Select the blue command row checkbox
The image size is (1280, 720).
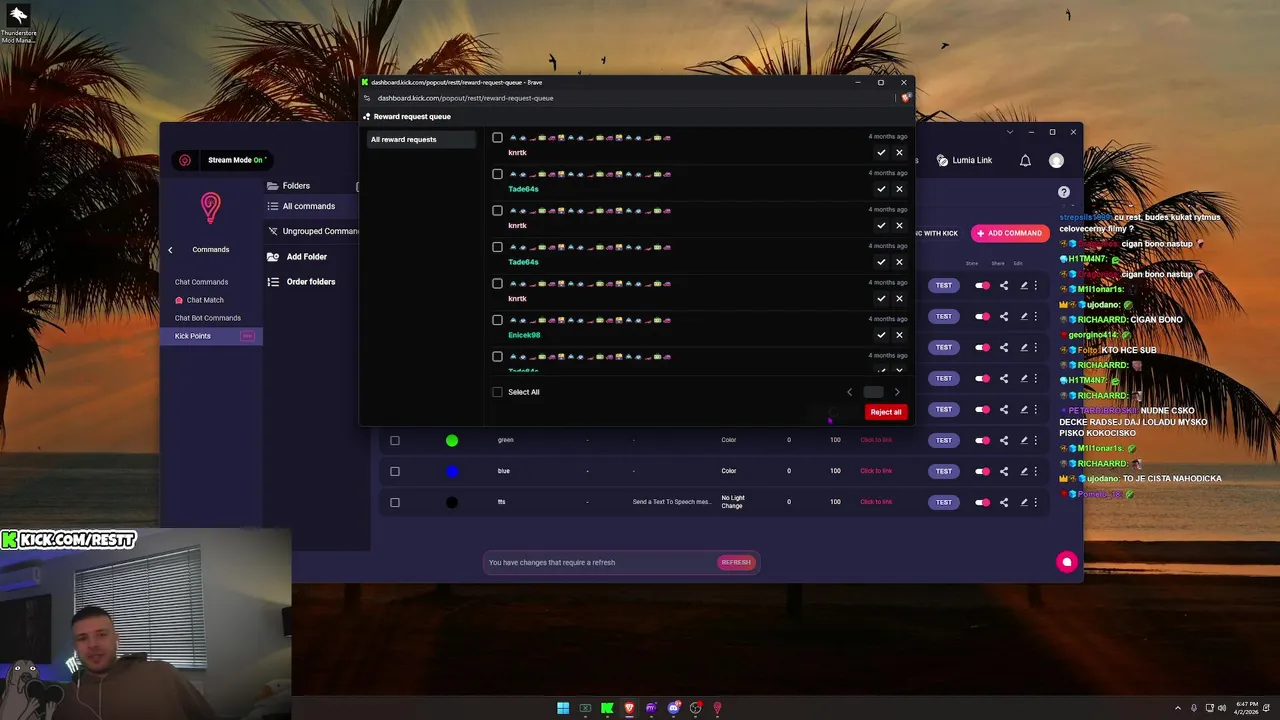(x=395, y=471)
